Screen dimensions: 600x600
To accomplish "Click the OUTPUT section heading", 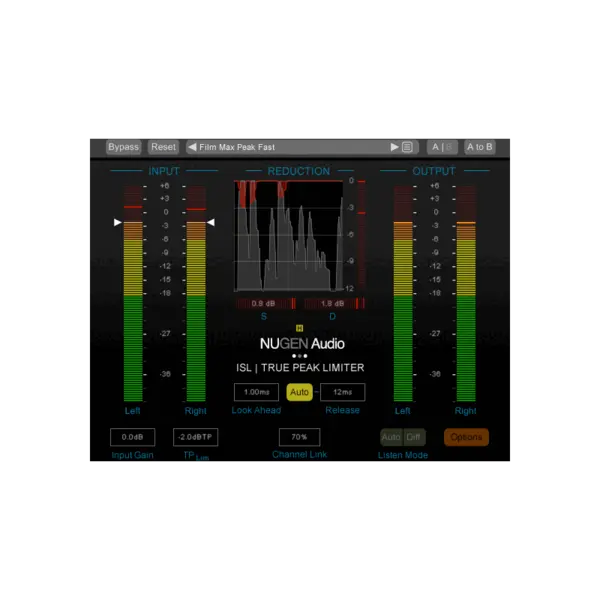I will (434, 171).
